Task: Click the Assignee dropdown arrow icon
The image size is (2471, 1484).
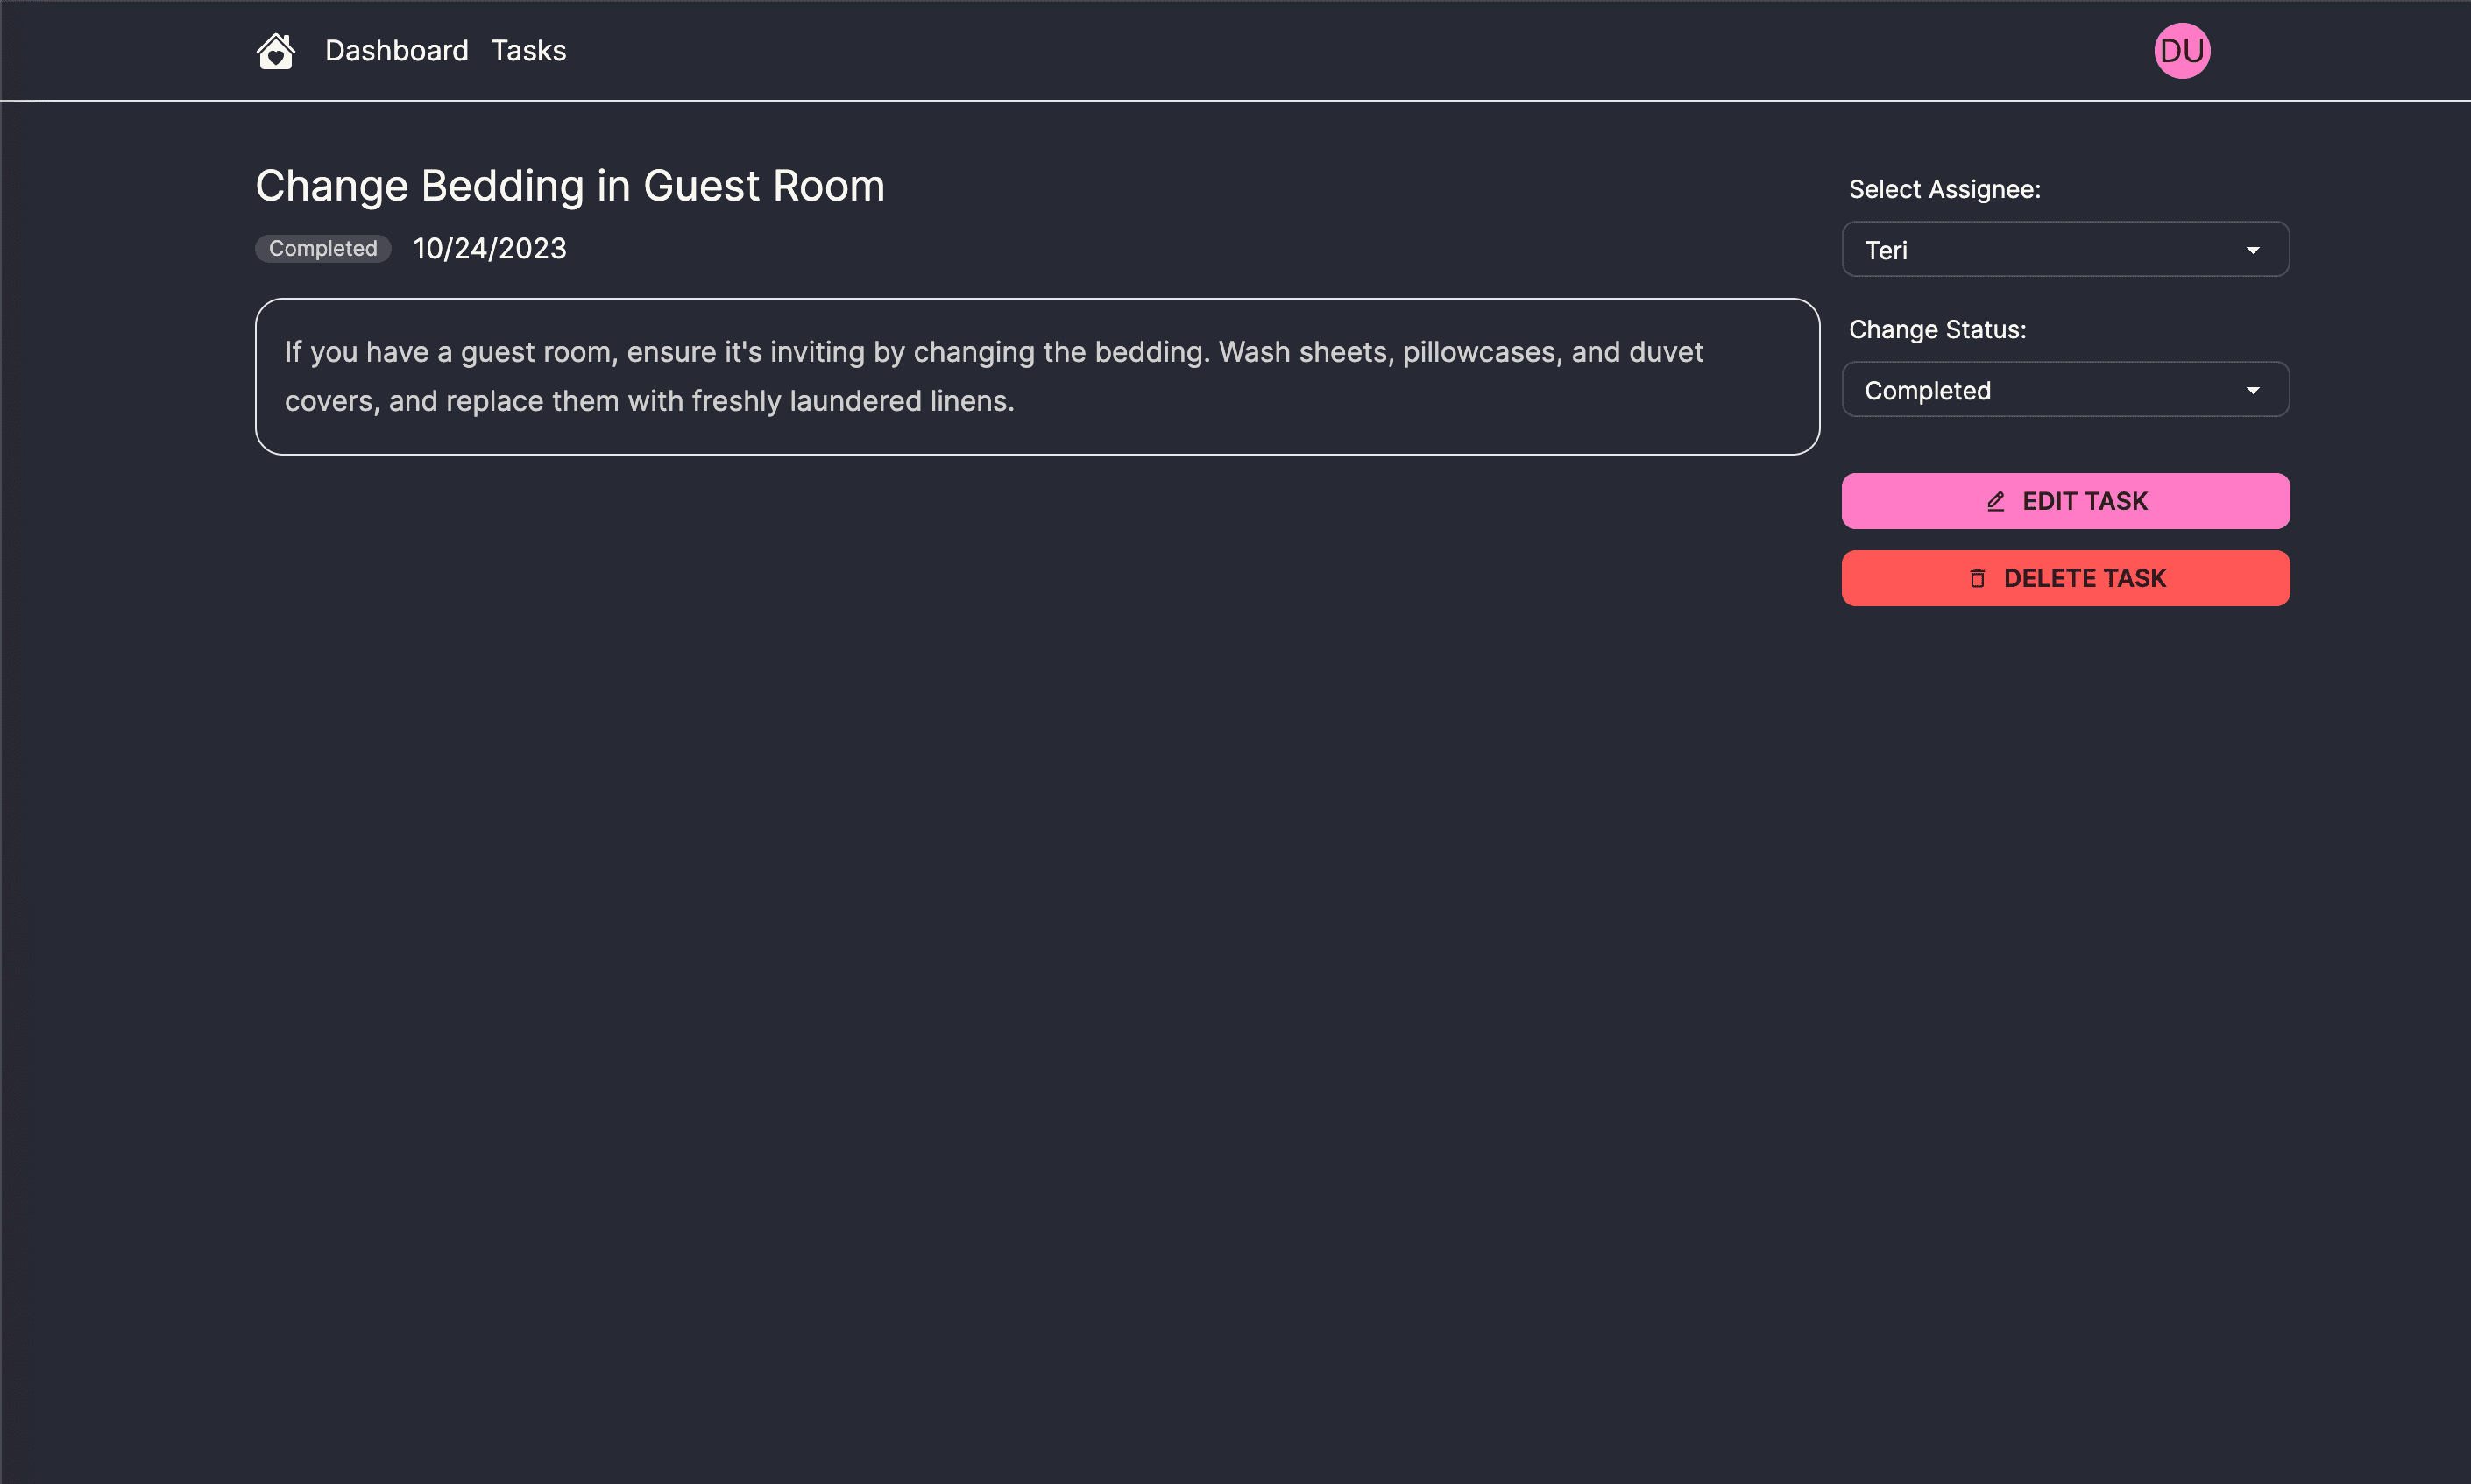Action: pos(2252,250)
